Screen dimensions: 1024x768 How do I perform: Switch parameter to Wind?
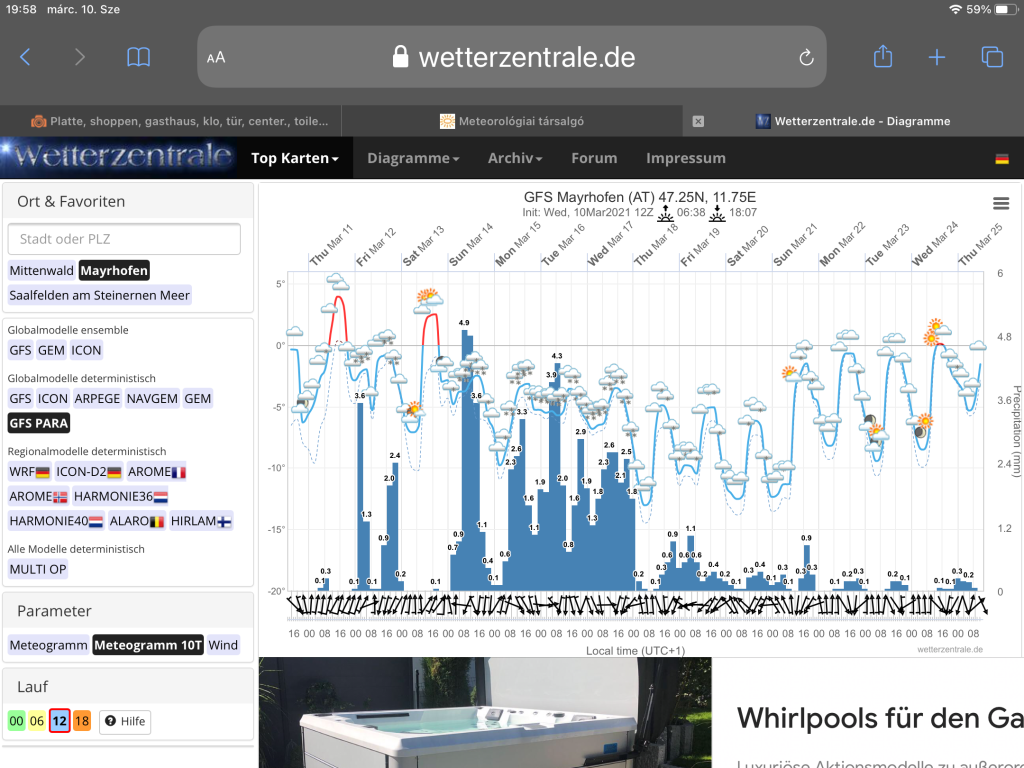tap(223, 645)
